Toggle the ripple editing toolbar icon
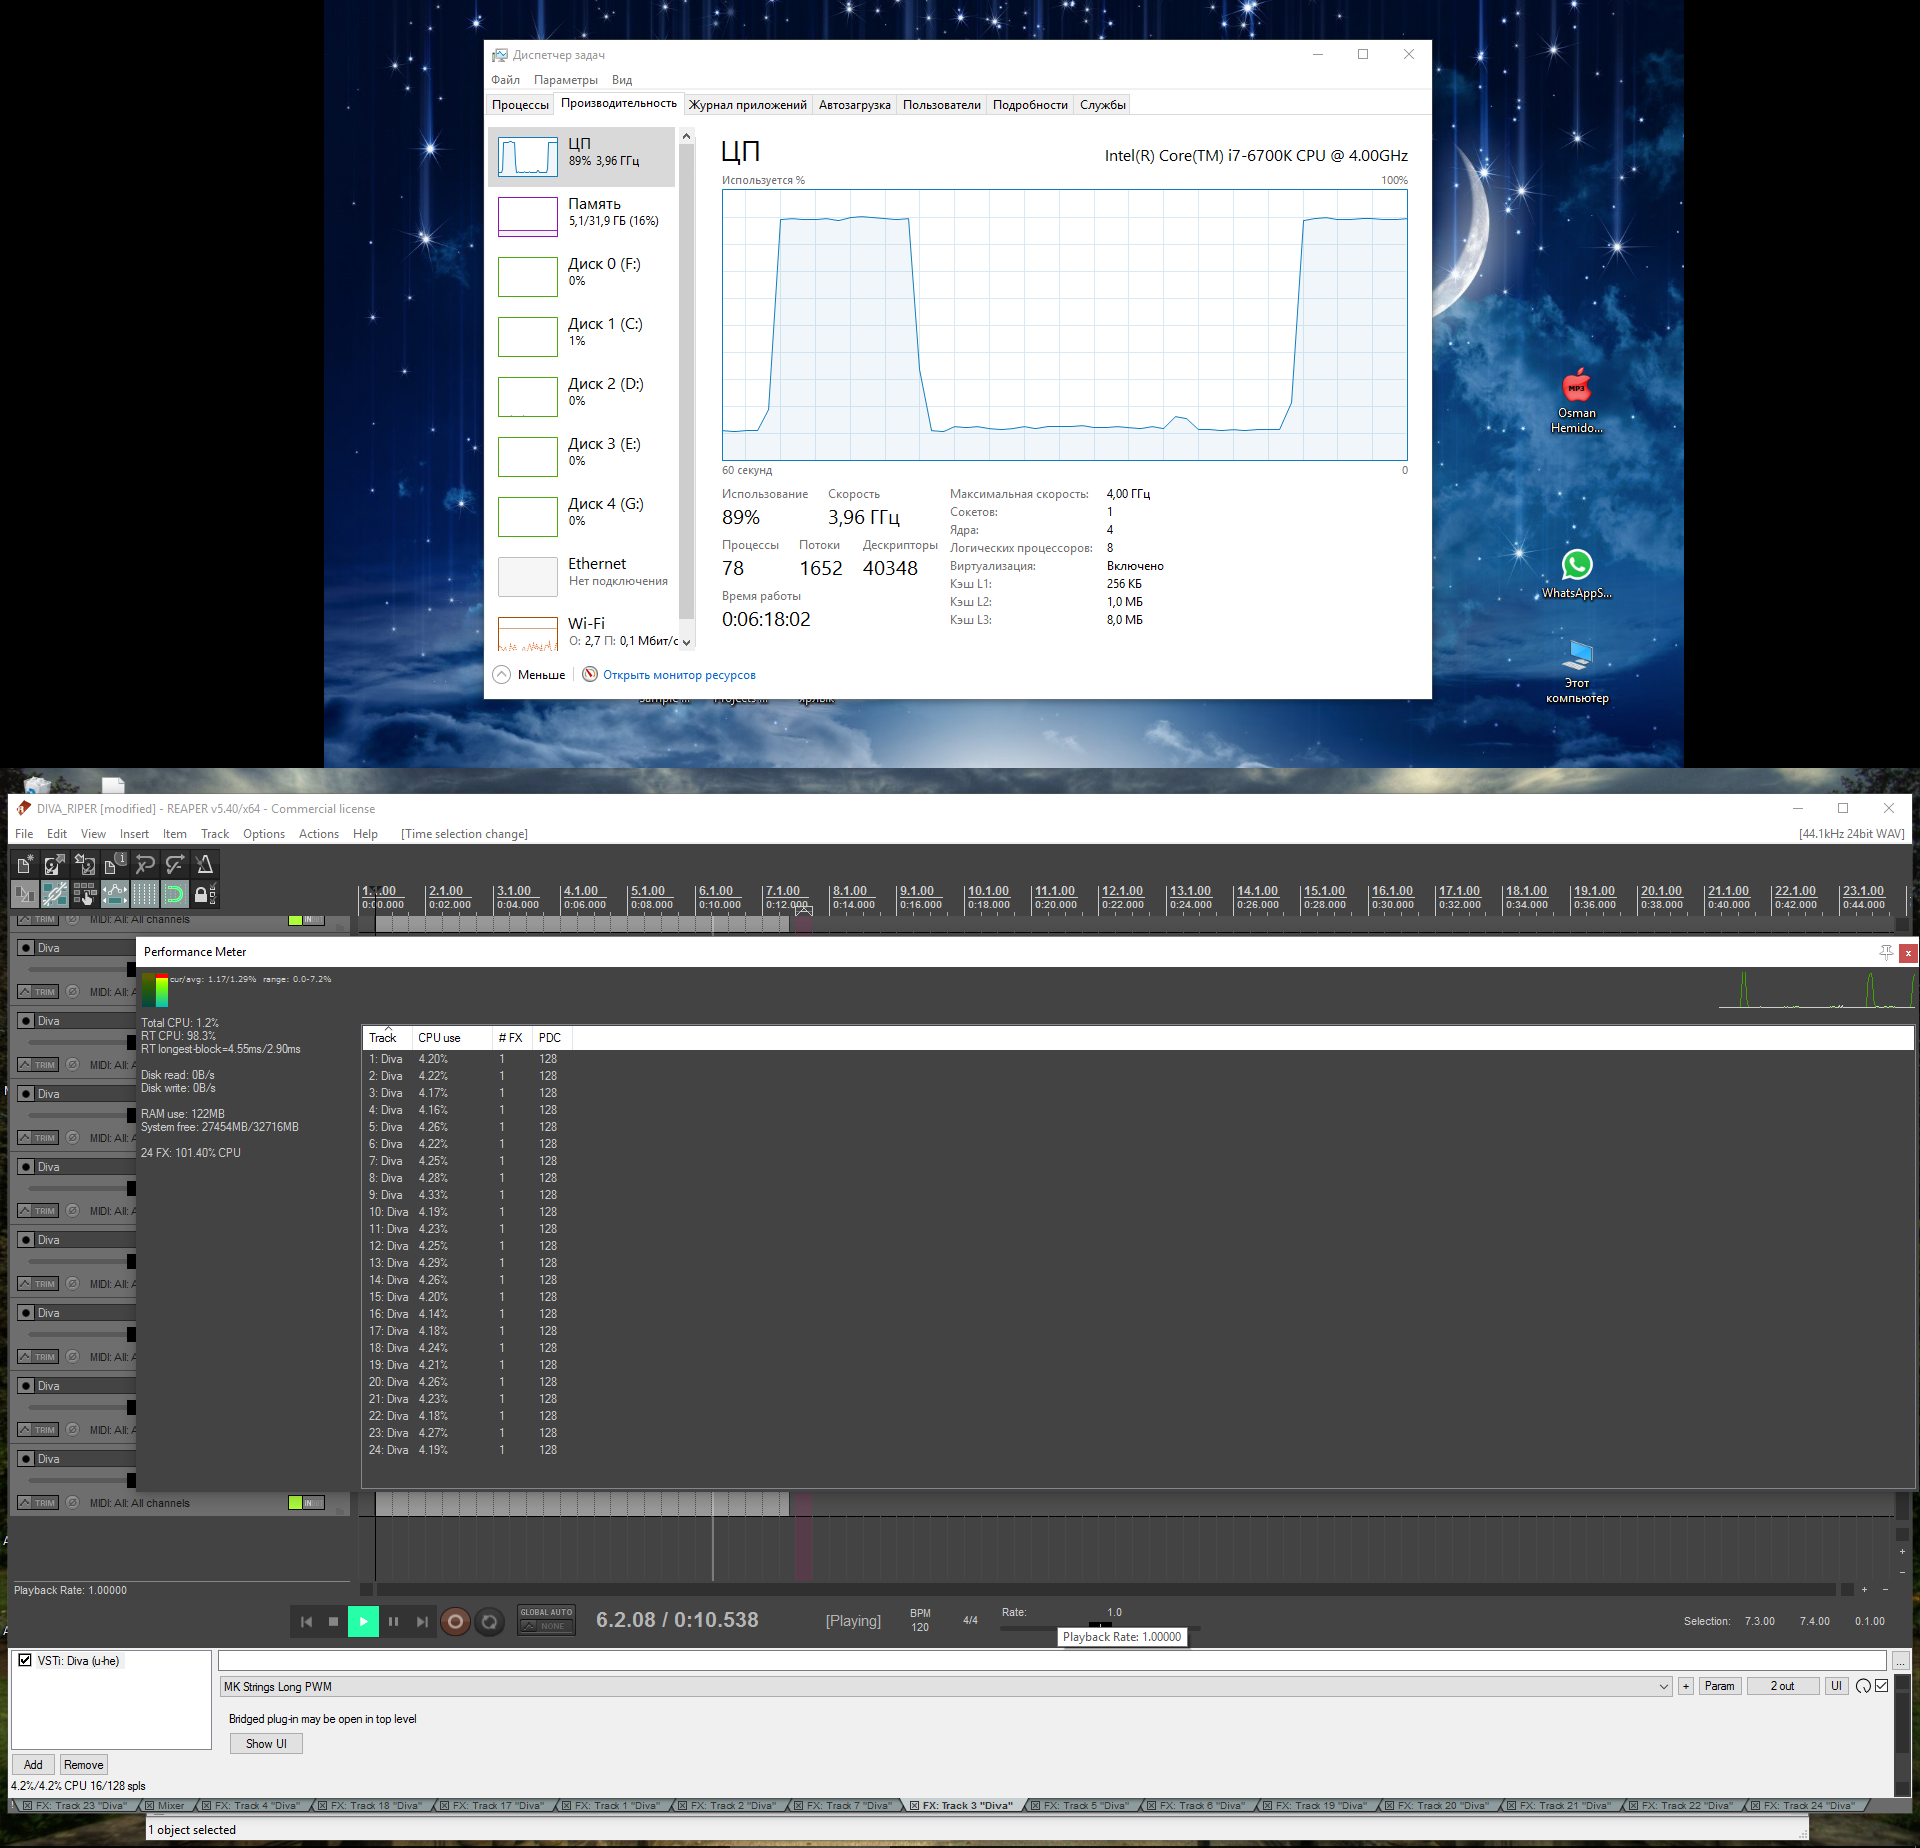Viewport: 1920px width, 1848px height. [85, 894]
